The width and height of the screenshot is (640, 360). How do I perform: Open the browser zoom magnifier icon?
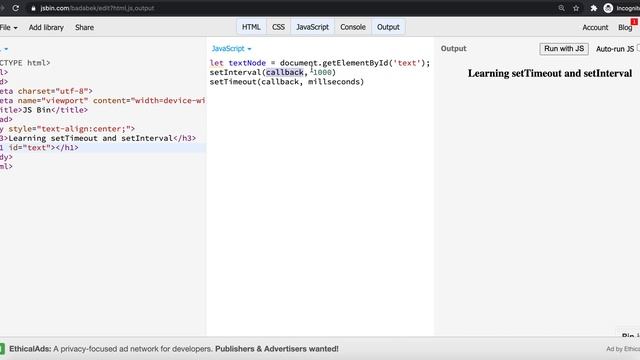562,8
